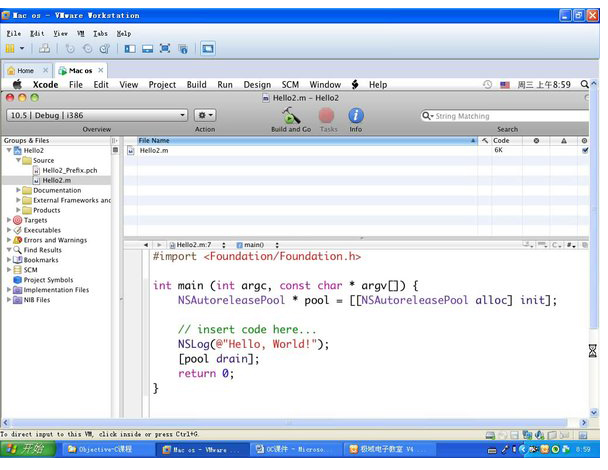Click VMware show sidebar icon
The image size is (608, 470).
click(x=130, y=49)
